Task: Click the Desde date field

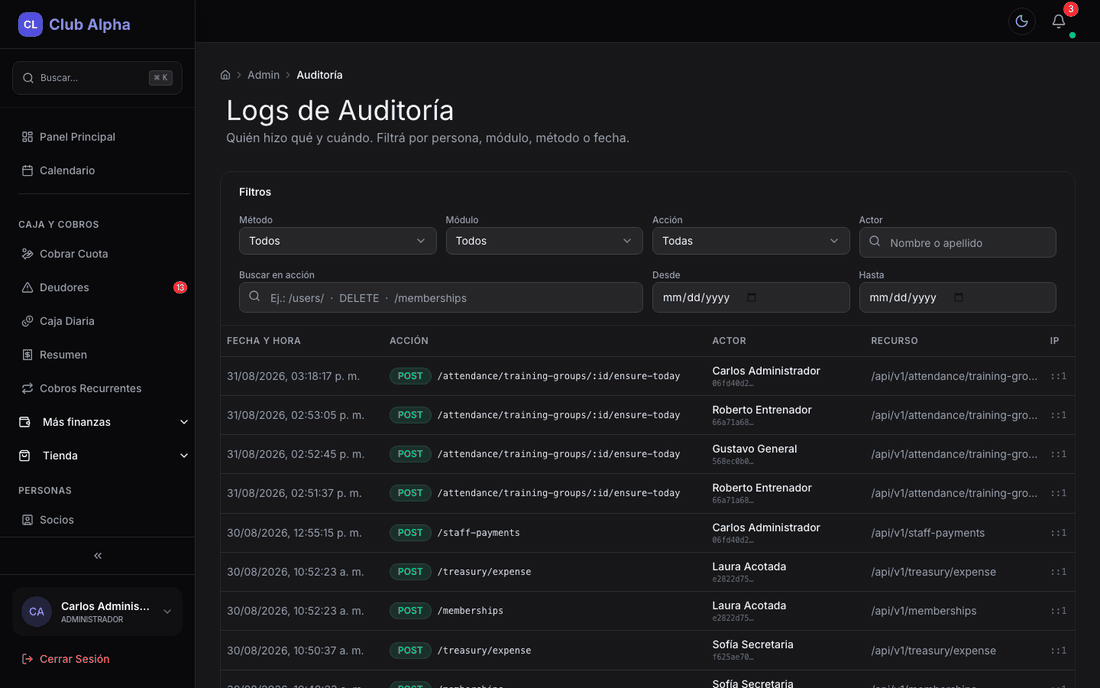Action: tap(751, 297)
